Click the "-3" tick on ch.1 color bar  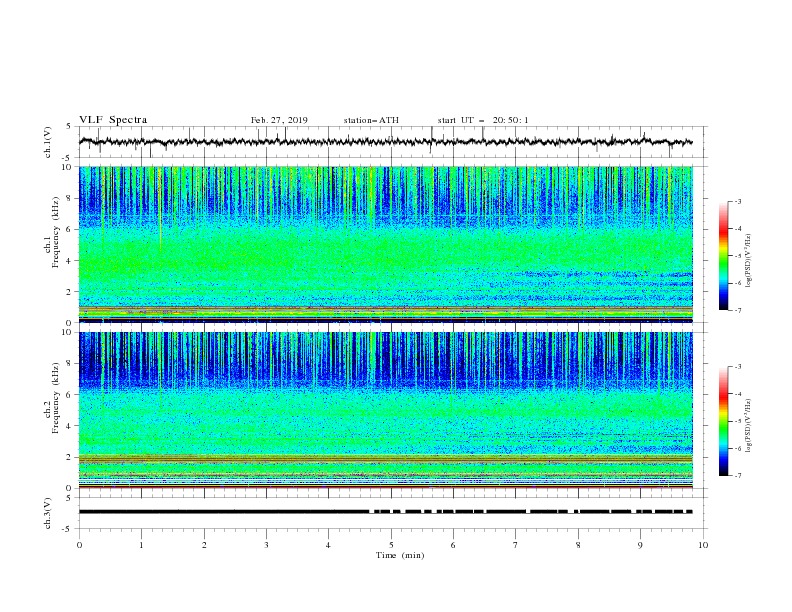[x=738, y=201]
